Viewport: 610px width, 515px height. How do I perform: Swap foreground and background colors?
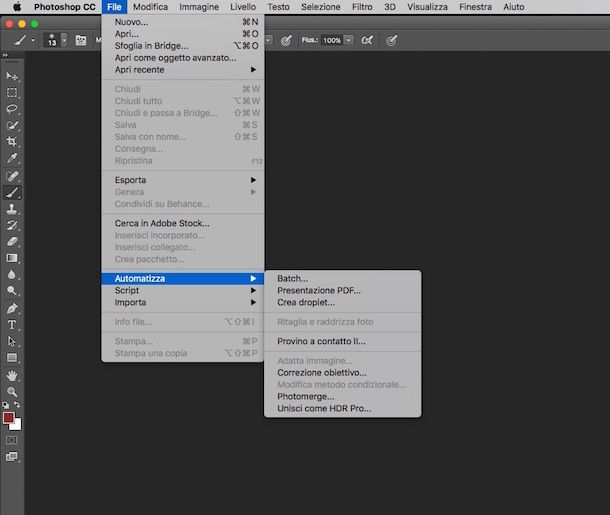[17, 405]
